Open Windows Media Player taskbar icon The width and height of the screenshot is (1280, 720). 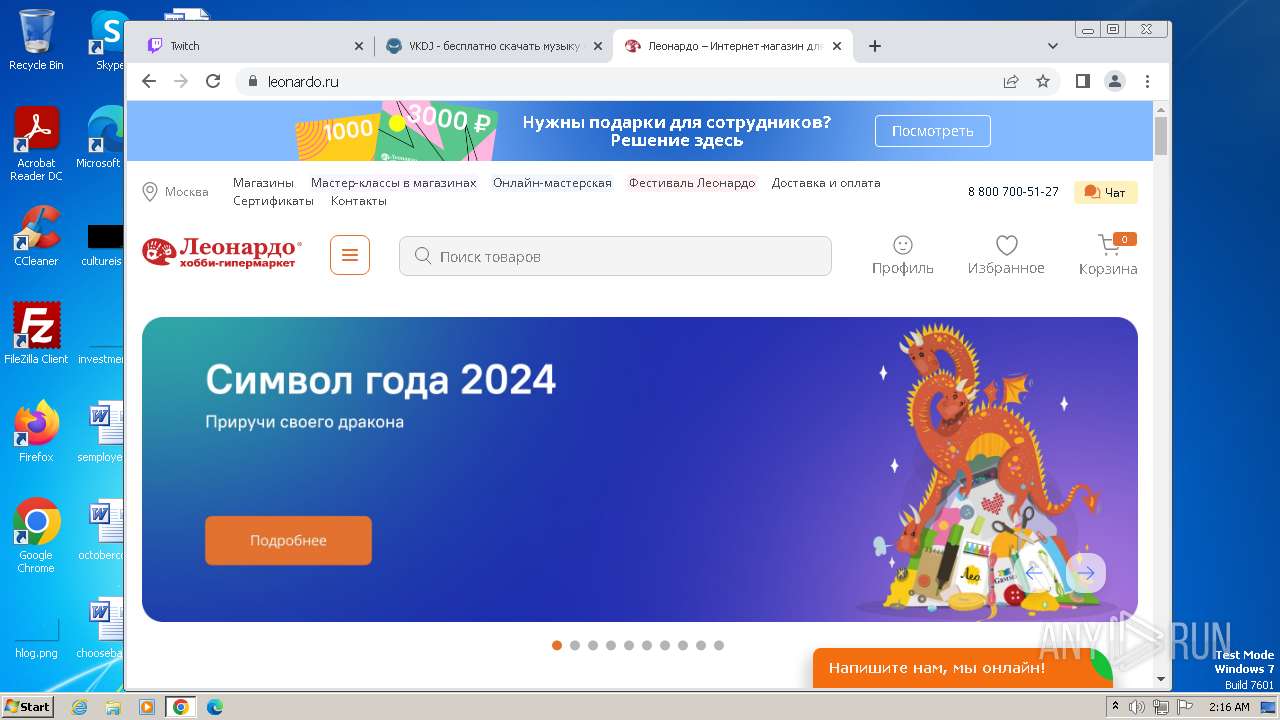[147, 707]
